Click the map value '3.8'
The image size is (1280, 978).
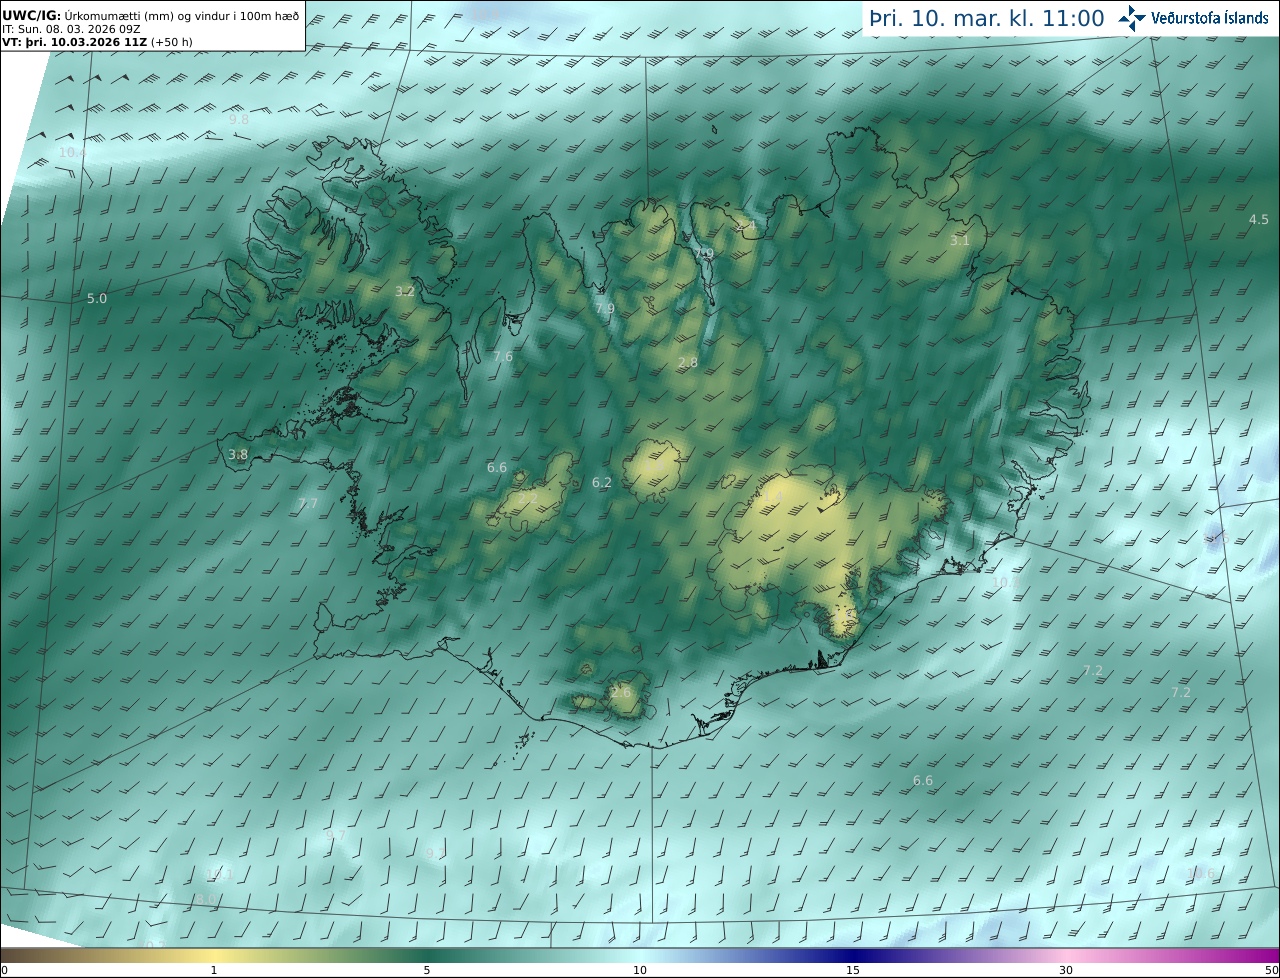point(238,454)
